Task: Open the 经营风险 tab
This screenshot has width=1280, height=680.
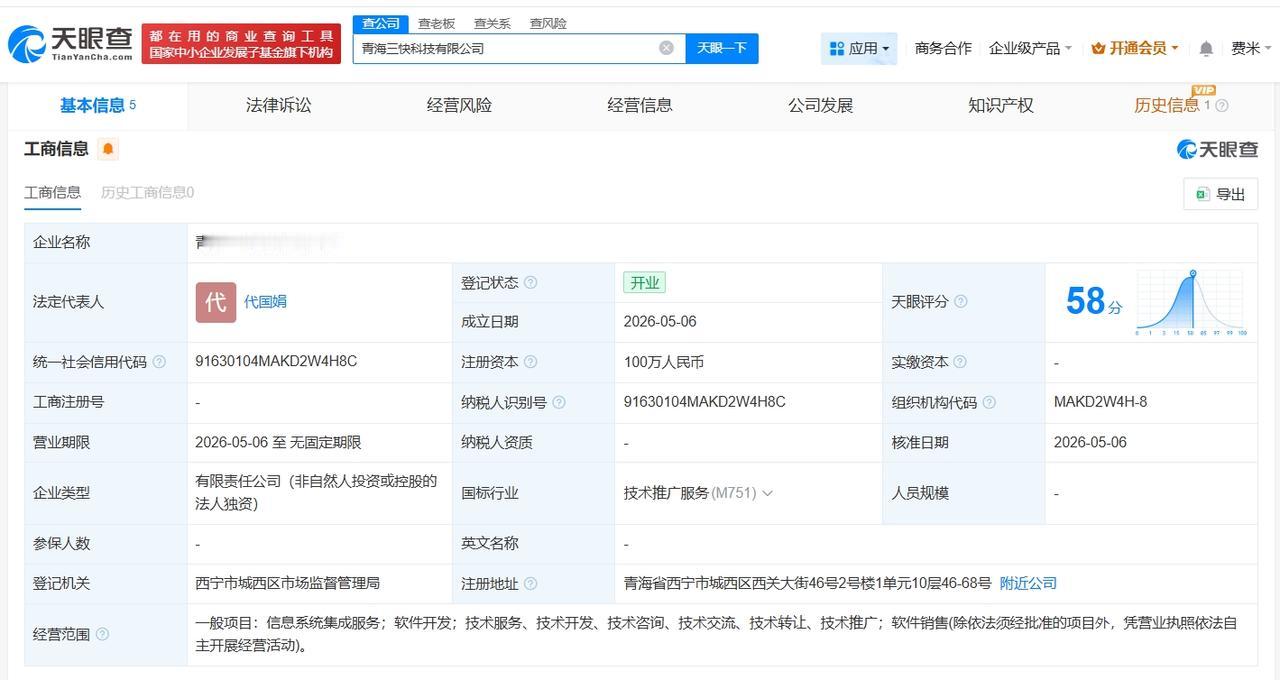Action: (x=459, y=105)
